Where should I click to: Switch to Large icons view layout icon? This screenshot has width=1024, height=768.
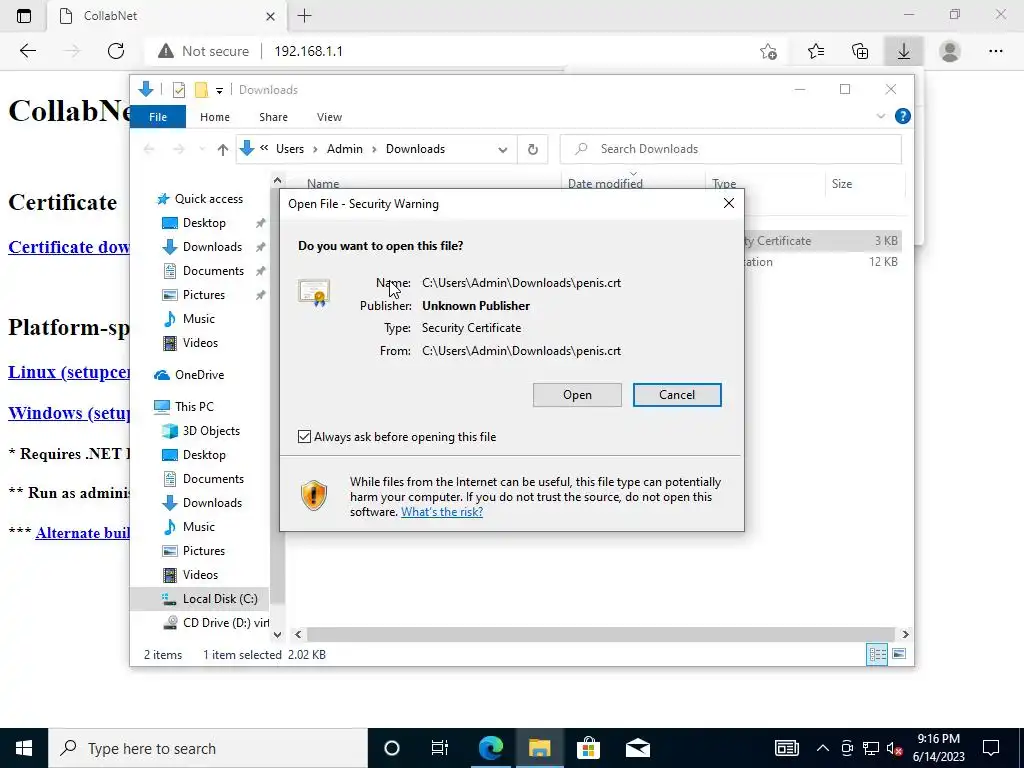(x=899, y=654)
